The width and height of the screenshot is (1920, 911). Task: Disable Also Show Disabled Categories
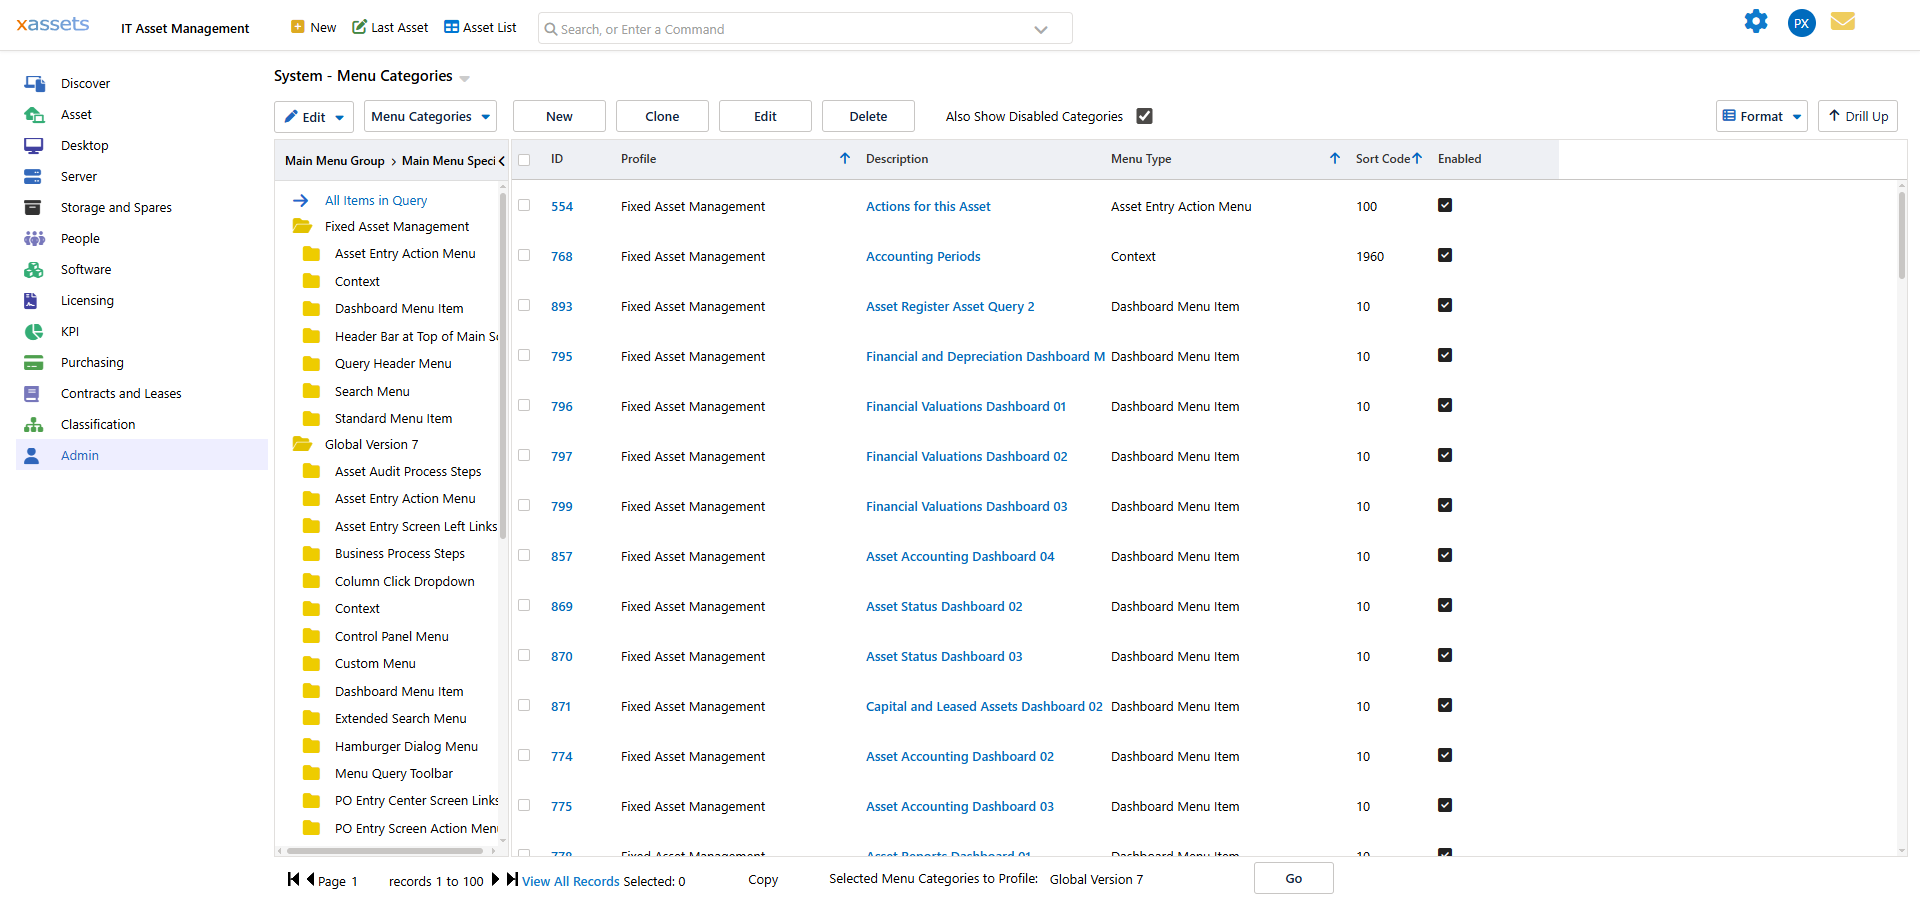click(1144, 116)
